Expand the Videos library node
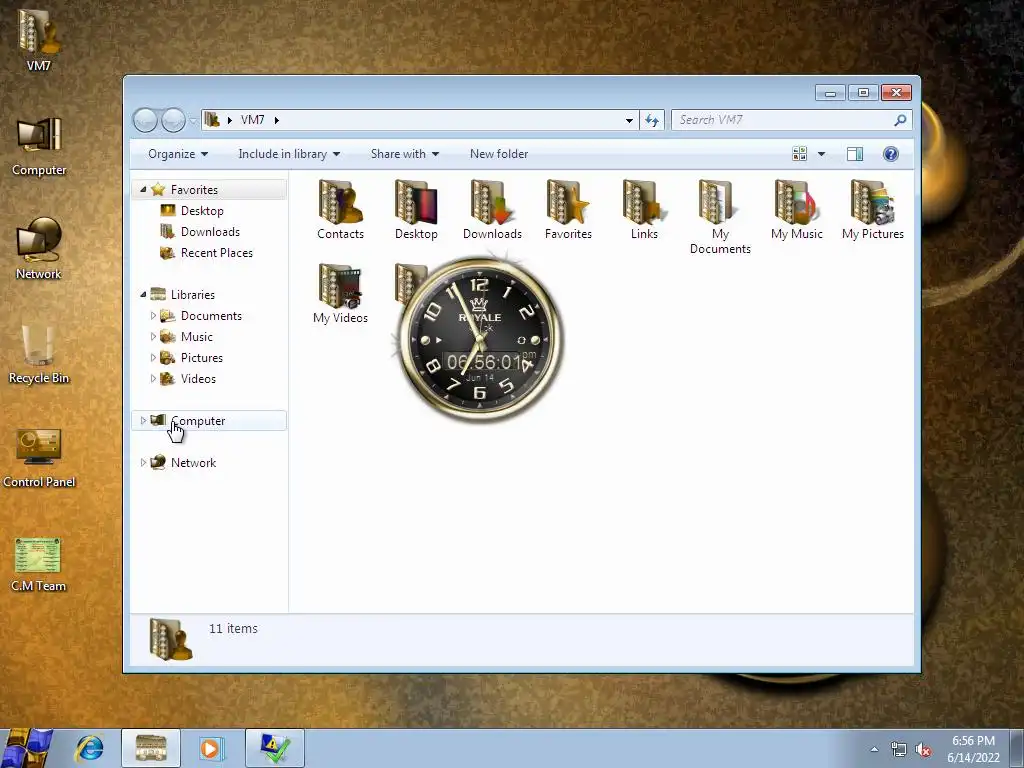 153,378
